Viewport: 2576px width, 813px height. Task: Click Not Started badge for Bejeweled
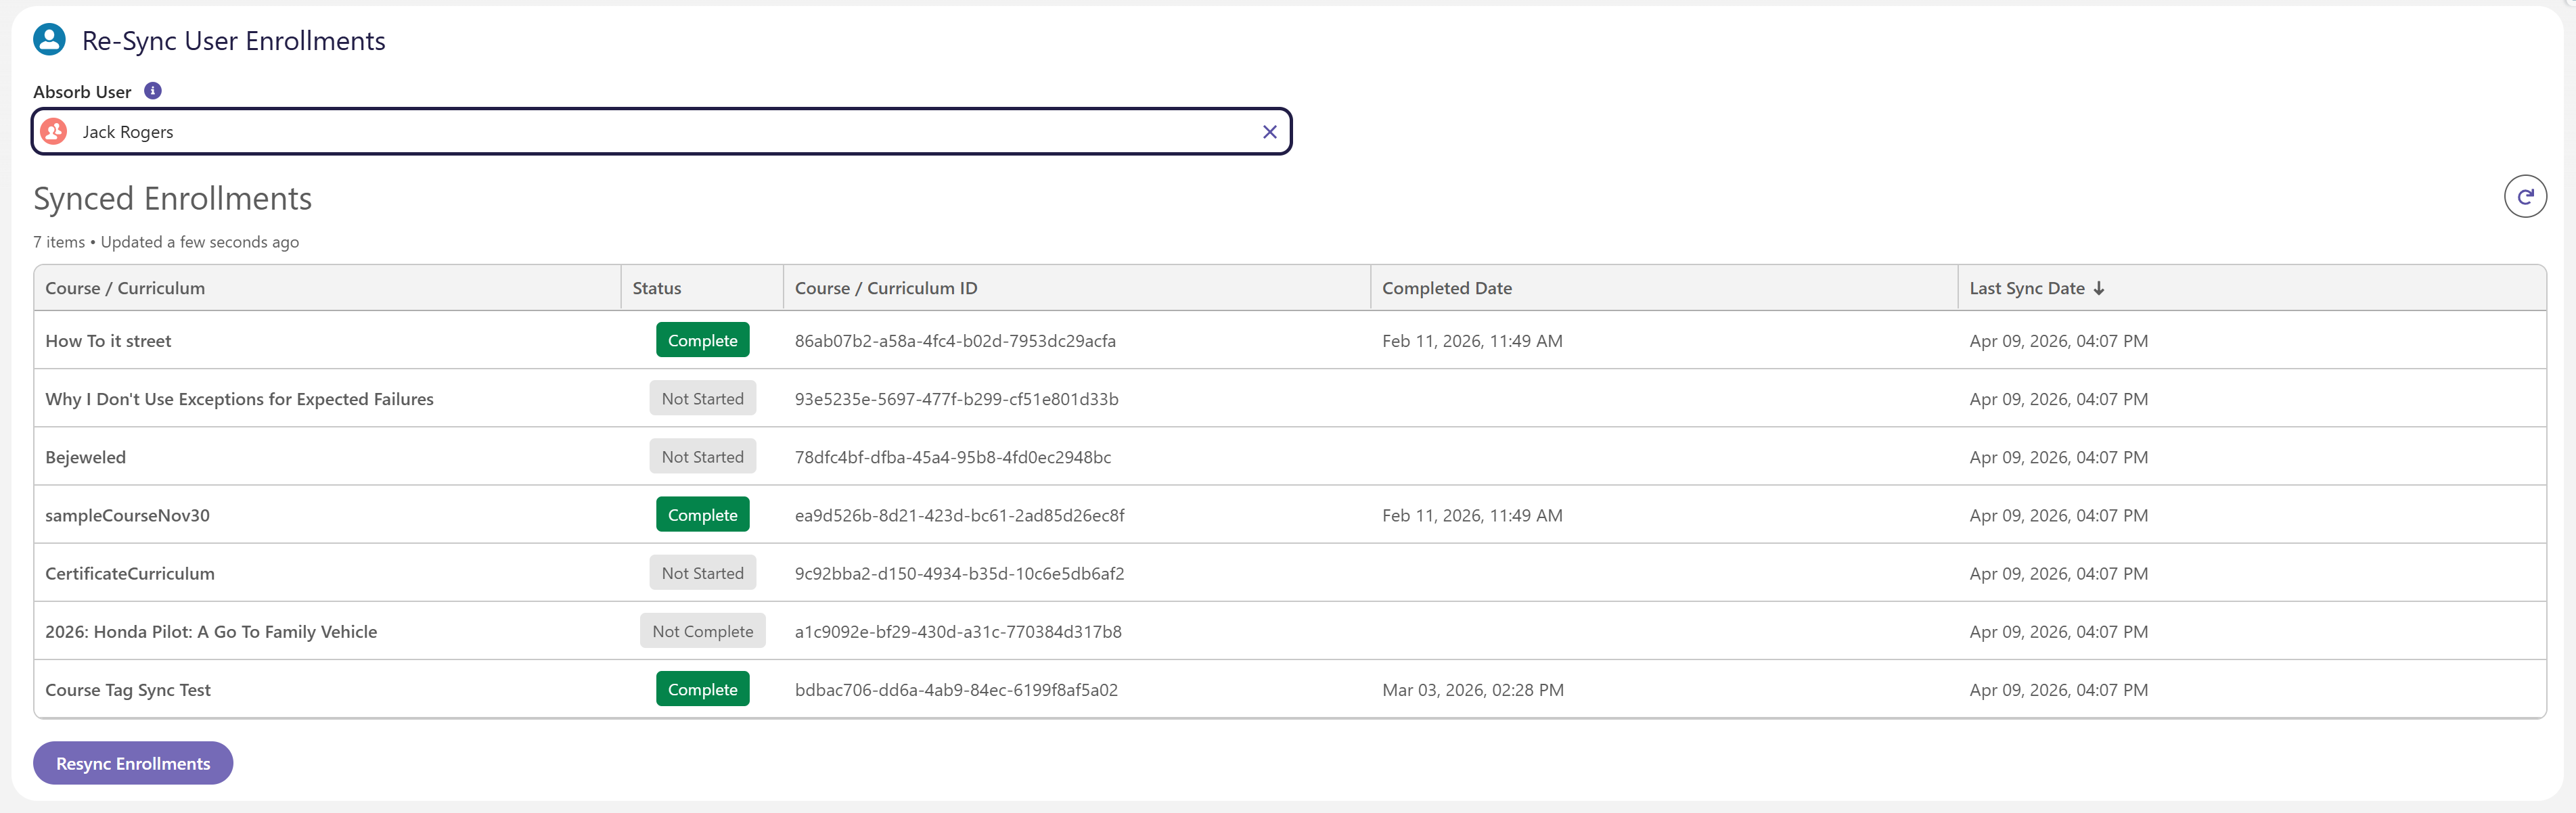tap(702, 456)
